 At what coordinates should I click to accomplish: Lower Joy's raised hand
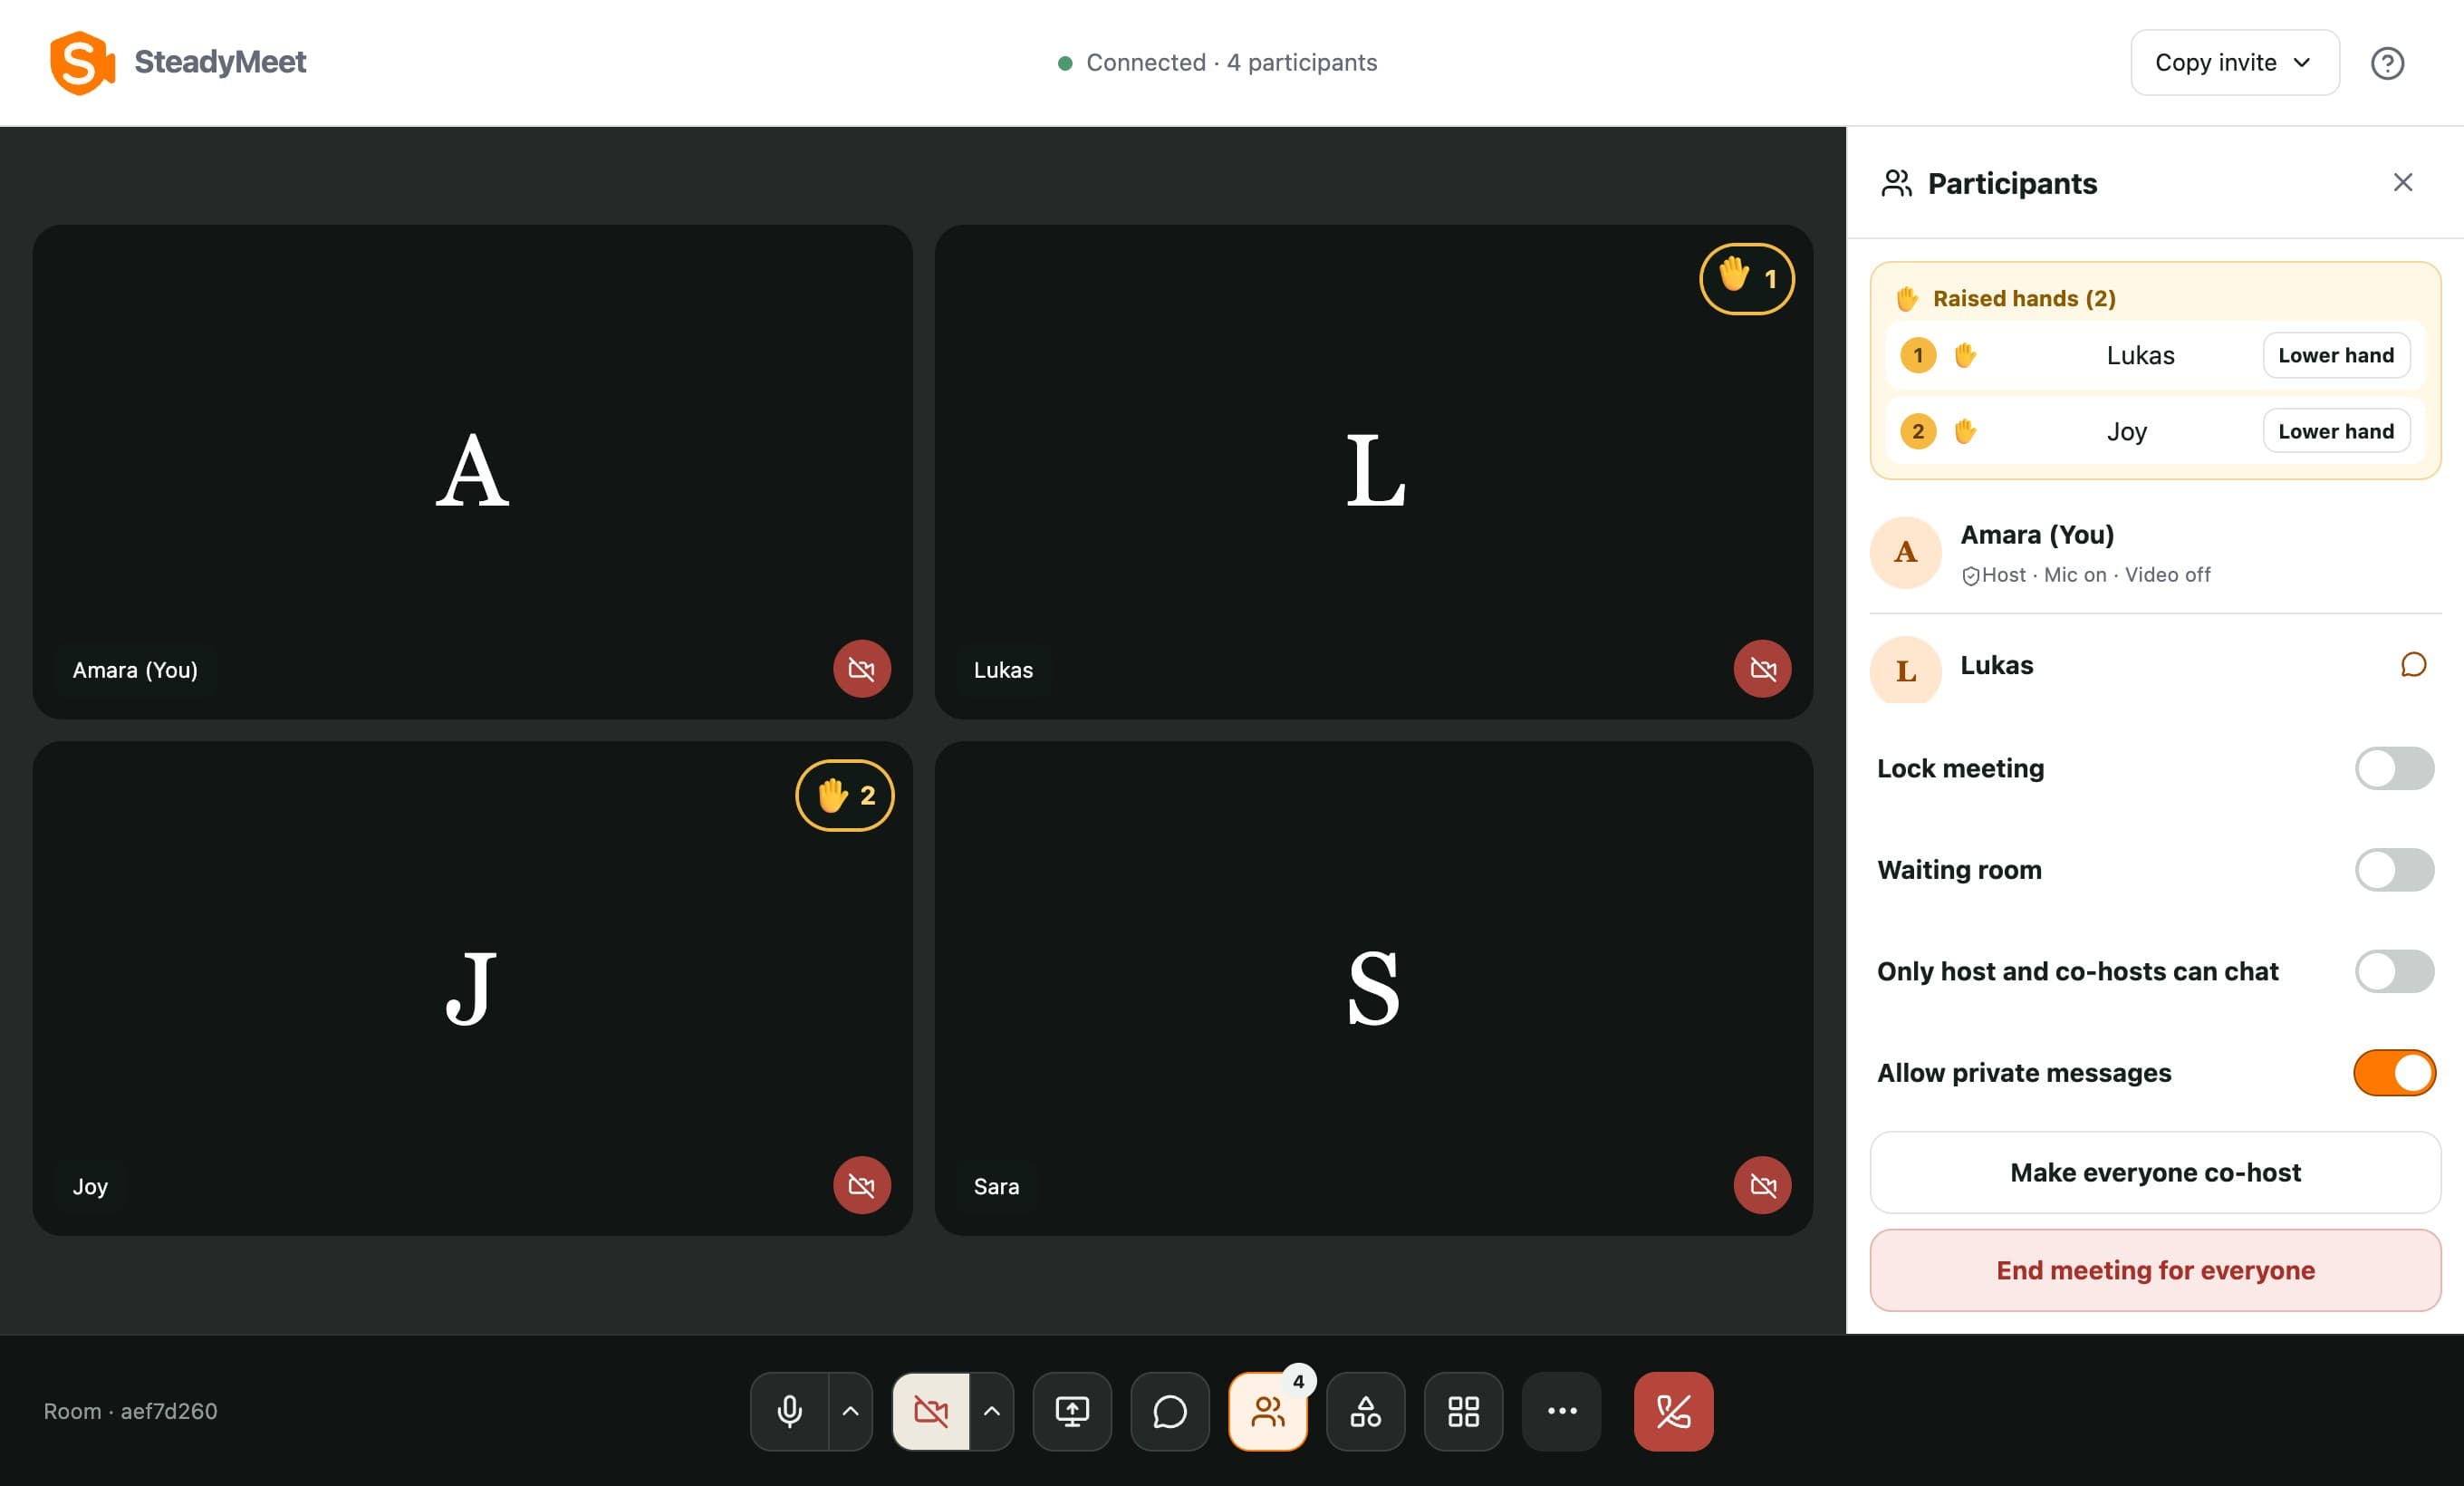coord(2336,431)
